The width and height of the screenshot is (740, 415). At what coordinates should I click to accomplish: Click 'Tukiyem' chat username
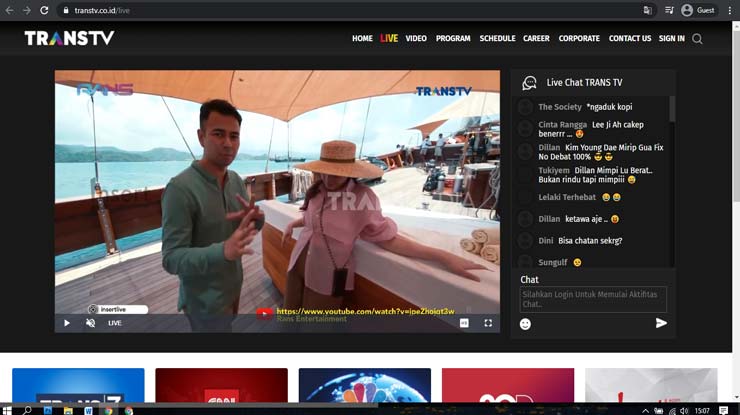coord(554,170)
